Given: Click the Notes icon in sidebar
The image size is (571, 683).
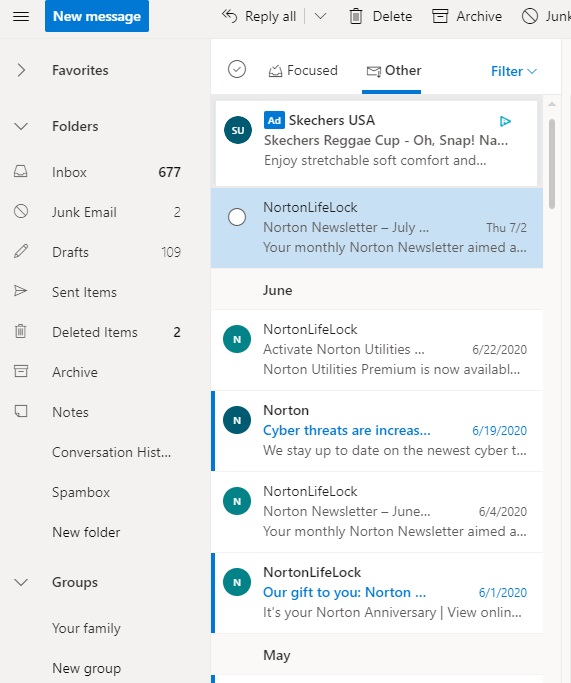Looking at the screenshot, I should point(20,412).
